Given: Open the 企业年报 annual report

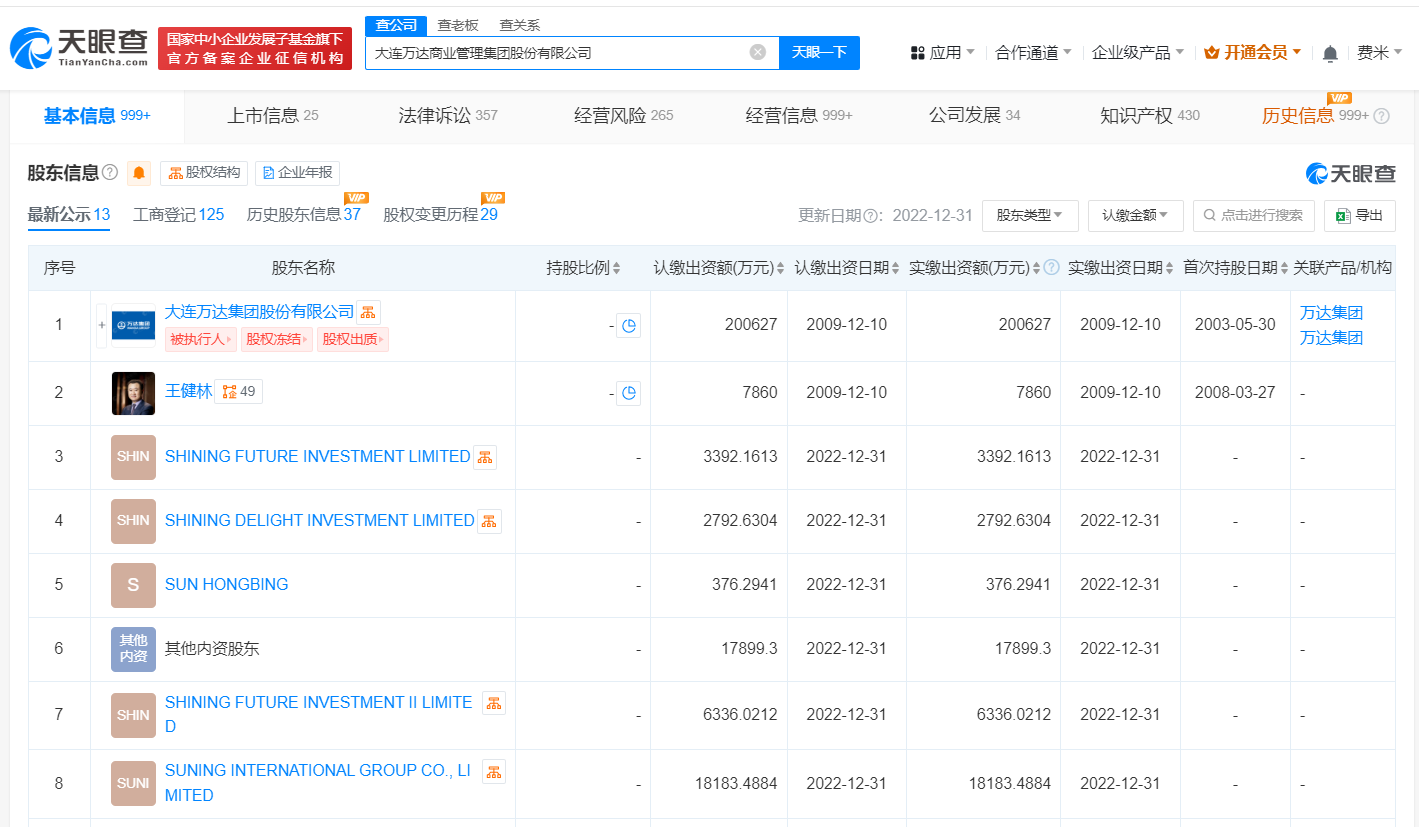Looking at the screenshot, I should (x=295, y=172).
